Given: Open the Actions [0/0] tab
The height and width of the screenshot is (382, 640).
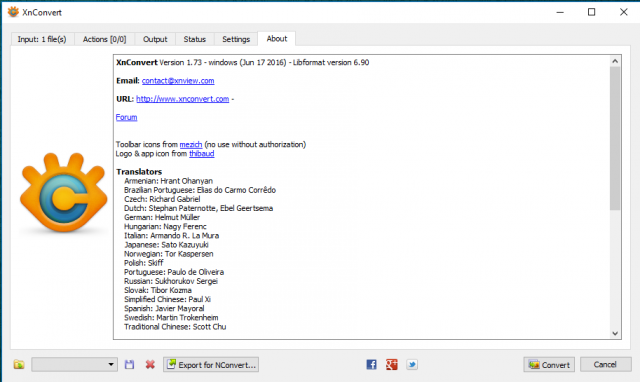Looking at the screenshot, I should (104, 39).
